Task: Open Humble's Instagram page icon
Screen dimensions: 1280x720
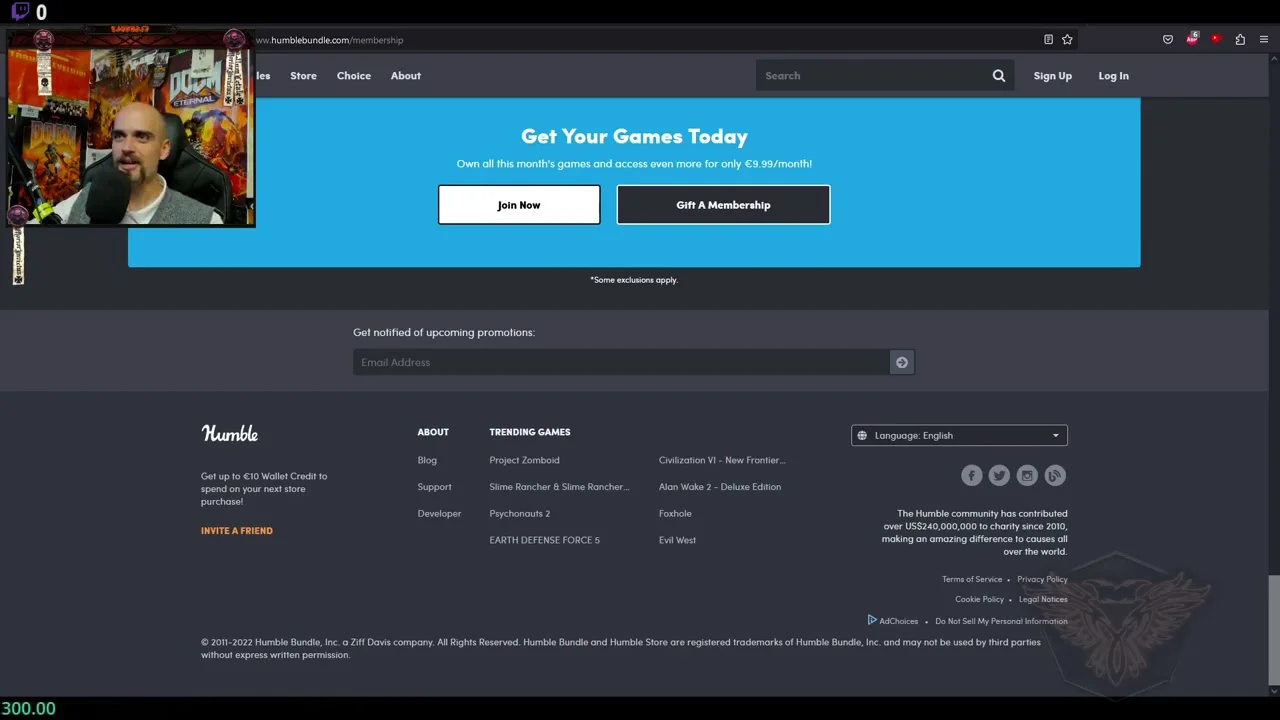Action: pyautogui.click(x=1027, y=476)
